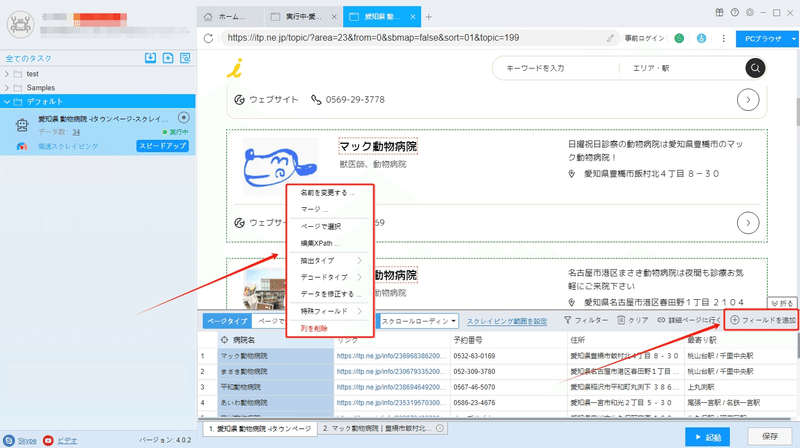Image resolution: width=800 pixels, height=448 pixels.
Task: Select the ページタイプ tab
Action: pos(227,321)
